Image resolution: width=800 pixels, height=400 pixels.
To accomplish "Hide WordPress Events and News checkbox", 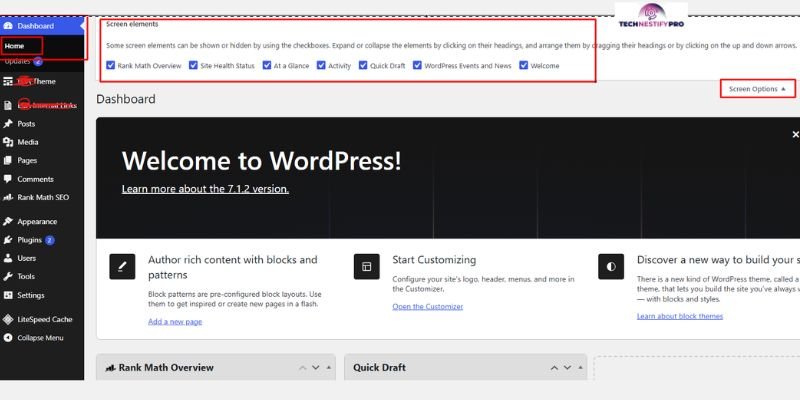I will pos(417,65).
